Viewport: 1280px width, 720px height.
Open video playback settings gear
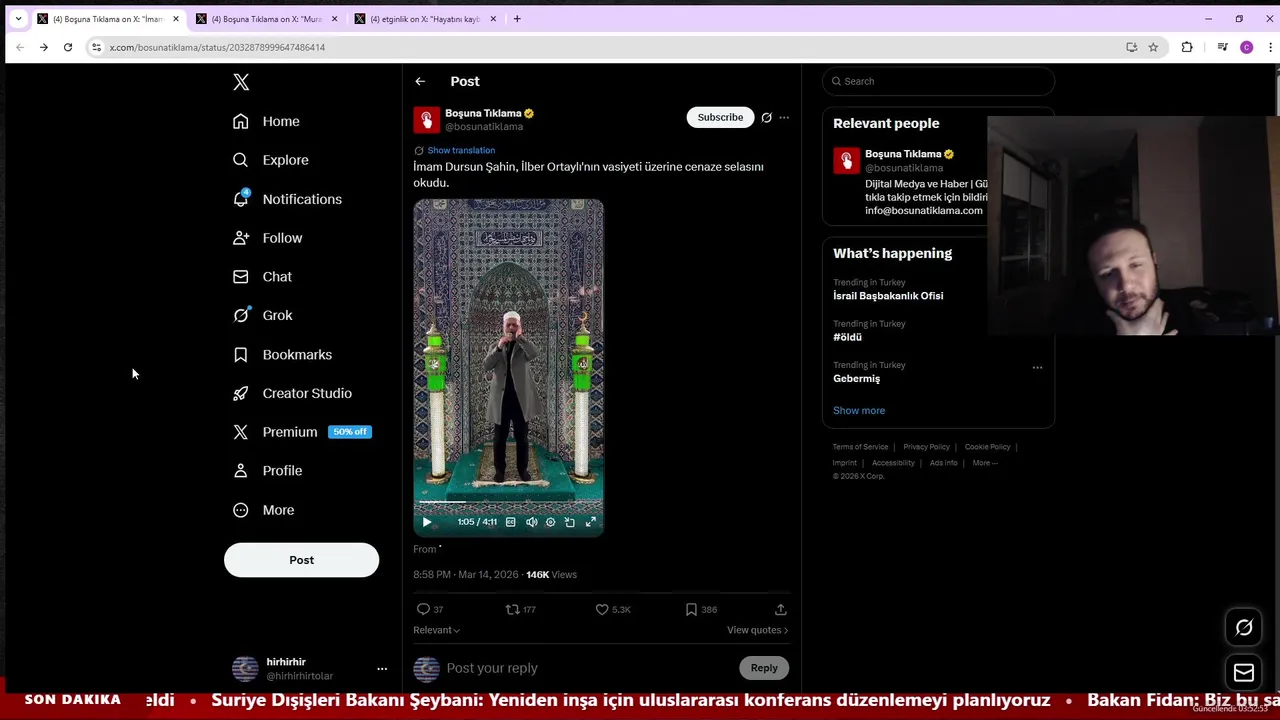pyautogui.click(x=550, y=522)
